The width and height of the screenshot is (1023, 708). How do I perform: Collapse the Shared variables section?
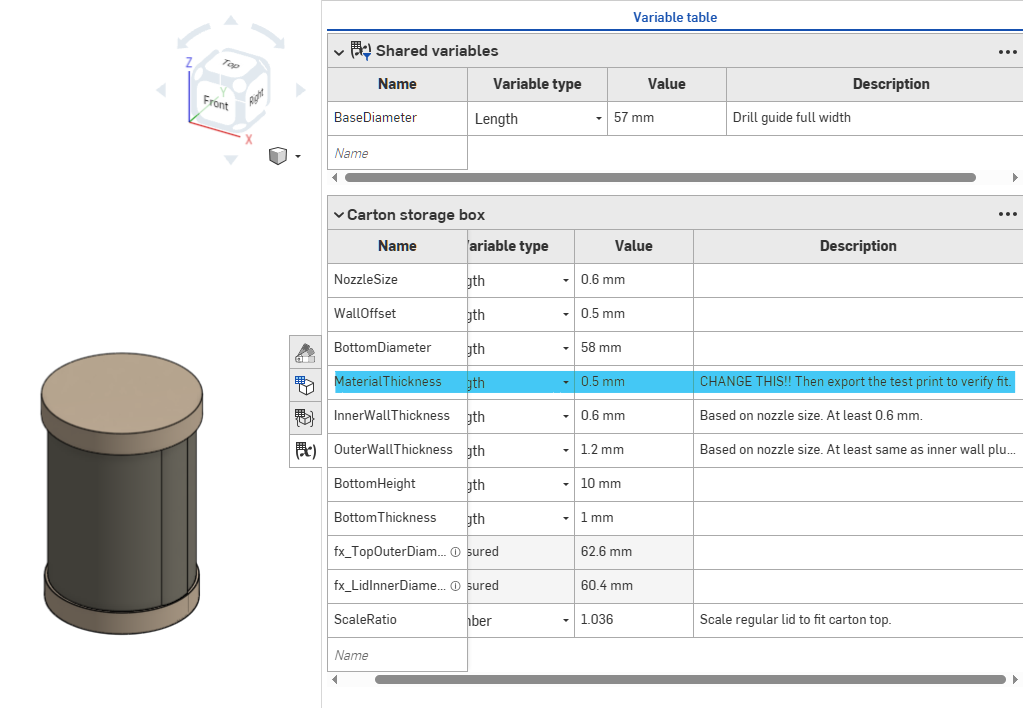pyautogui.click(x=339, y=52)
